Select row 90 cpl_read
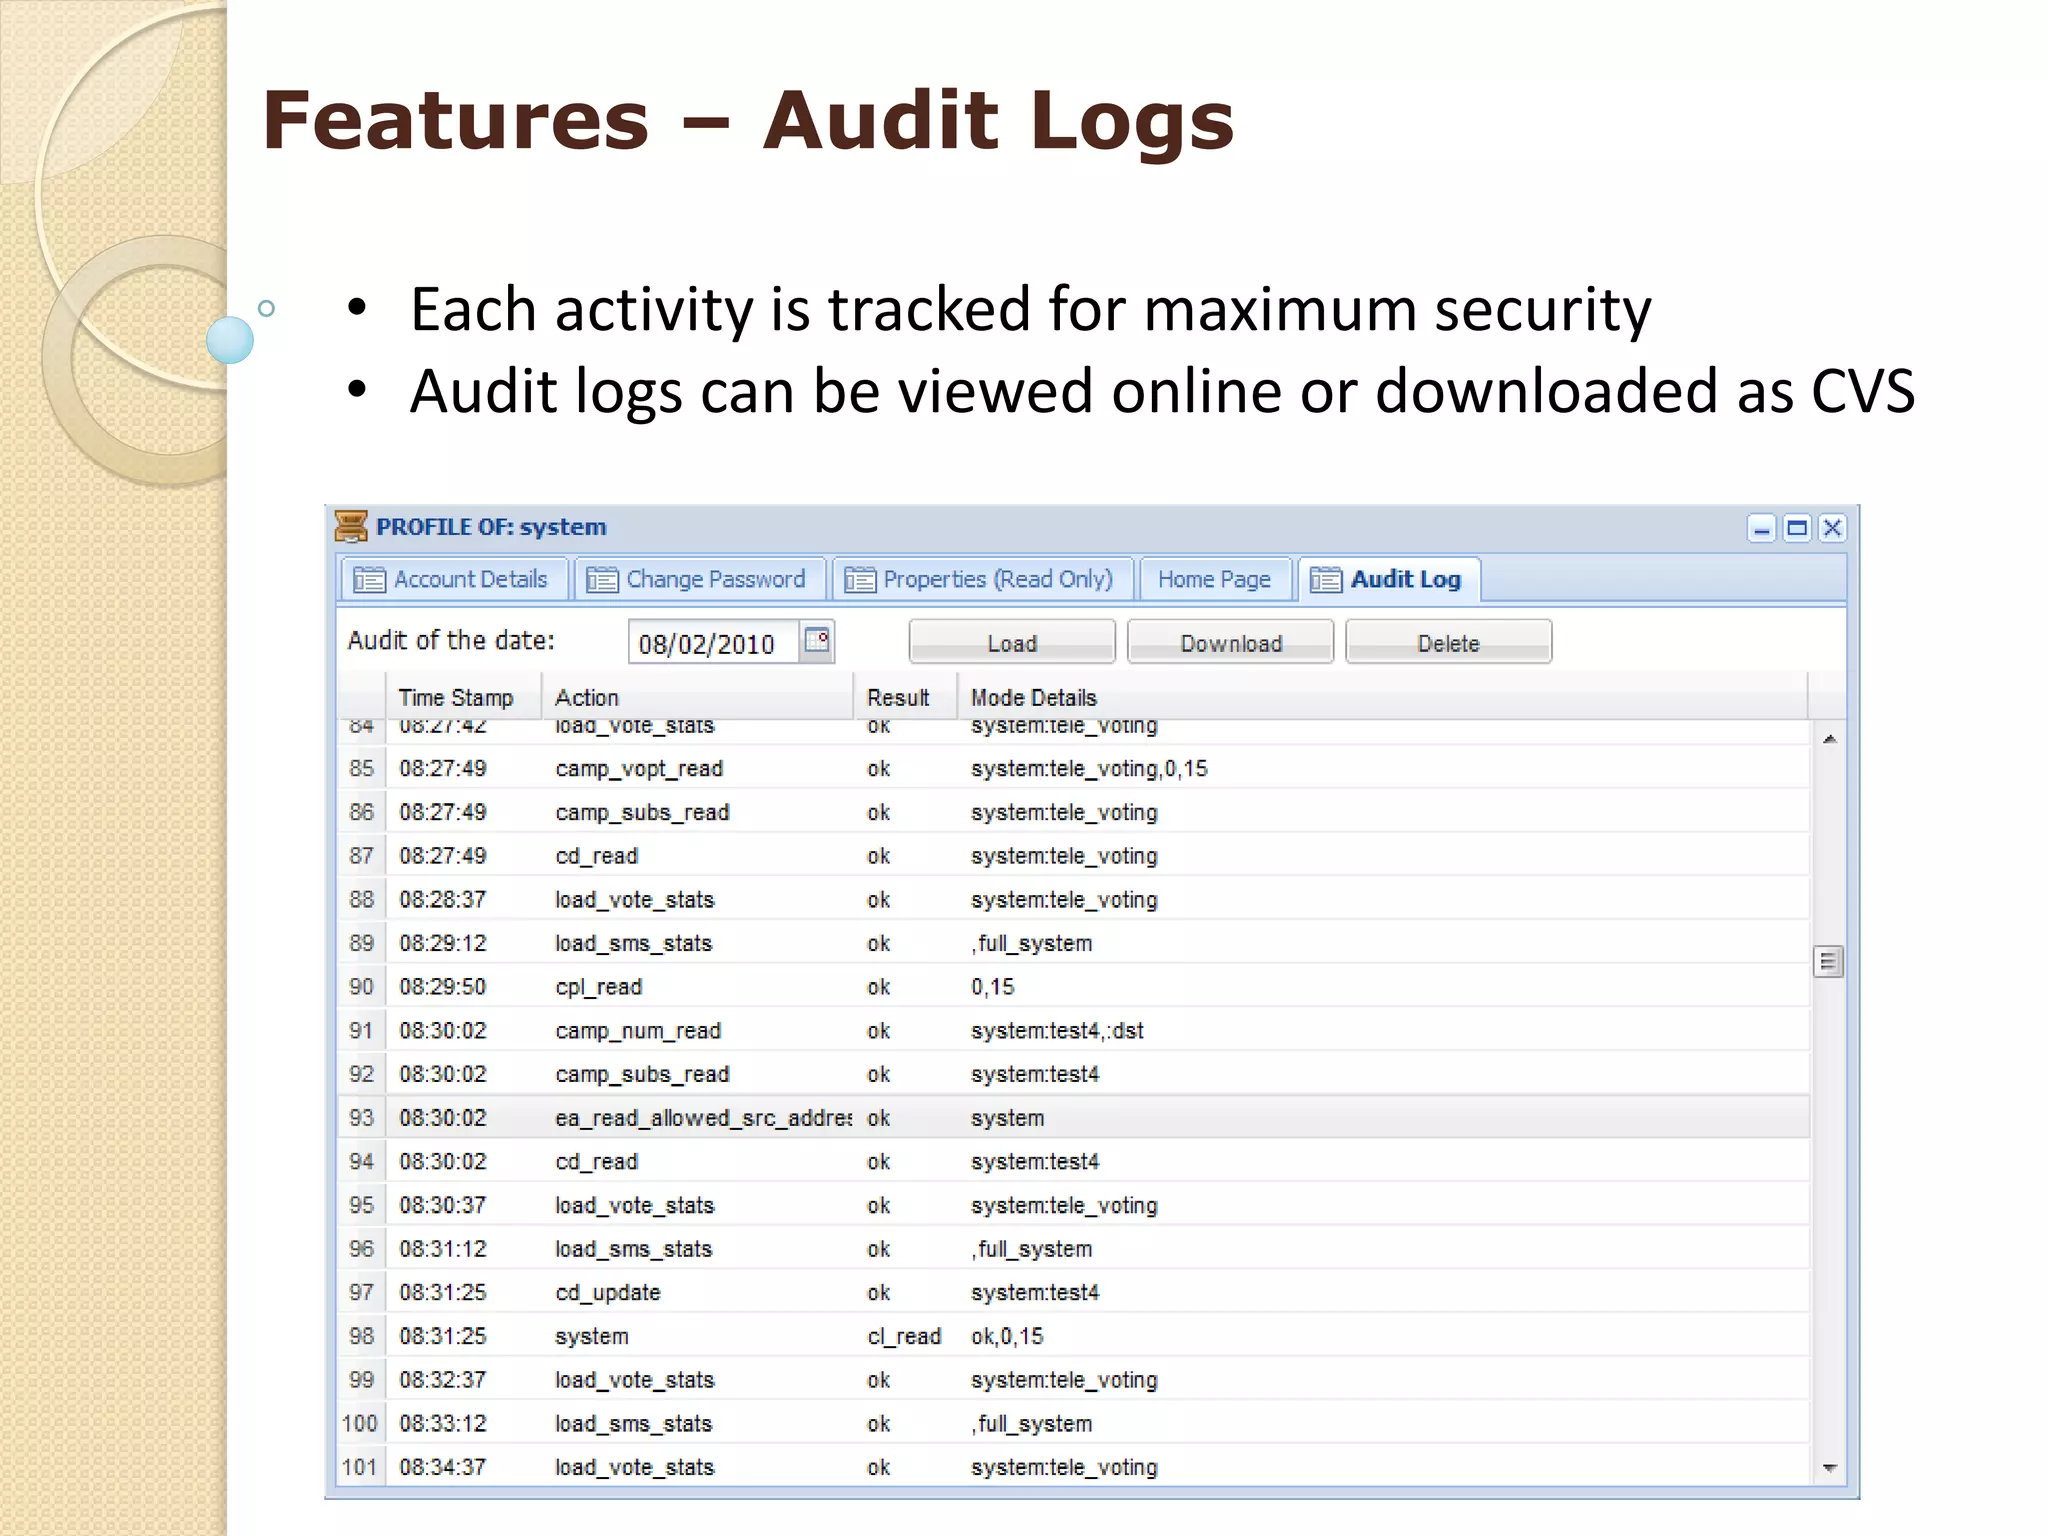2048x1536 pixels. tap(1074, 987)
